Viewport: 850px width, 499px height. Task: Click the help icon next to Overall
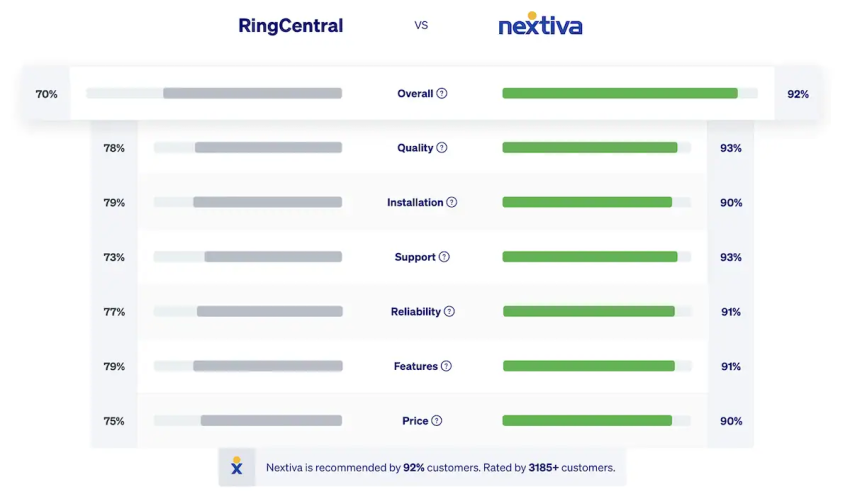[x=442, y=93]
